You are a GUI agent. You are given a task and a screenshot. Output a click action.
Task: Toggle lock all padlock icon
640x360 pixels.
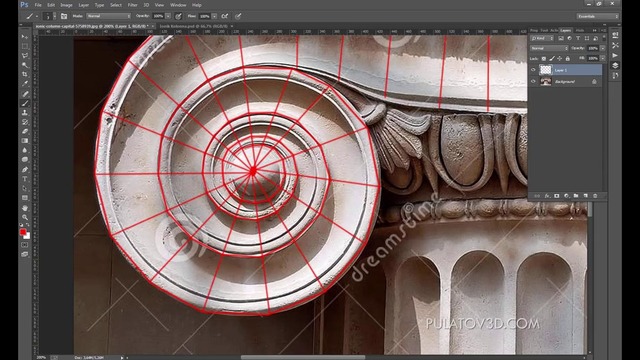click(x=567, y=59)
